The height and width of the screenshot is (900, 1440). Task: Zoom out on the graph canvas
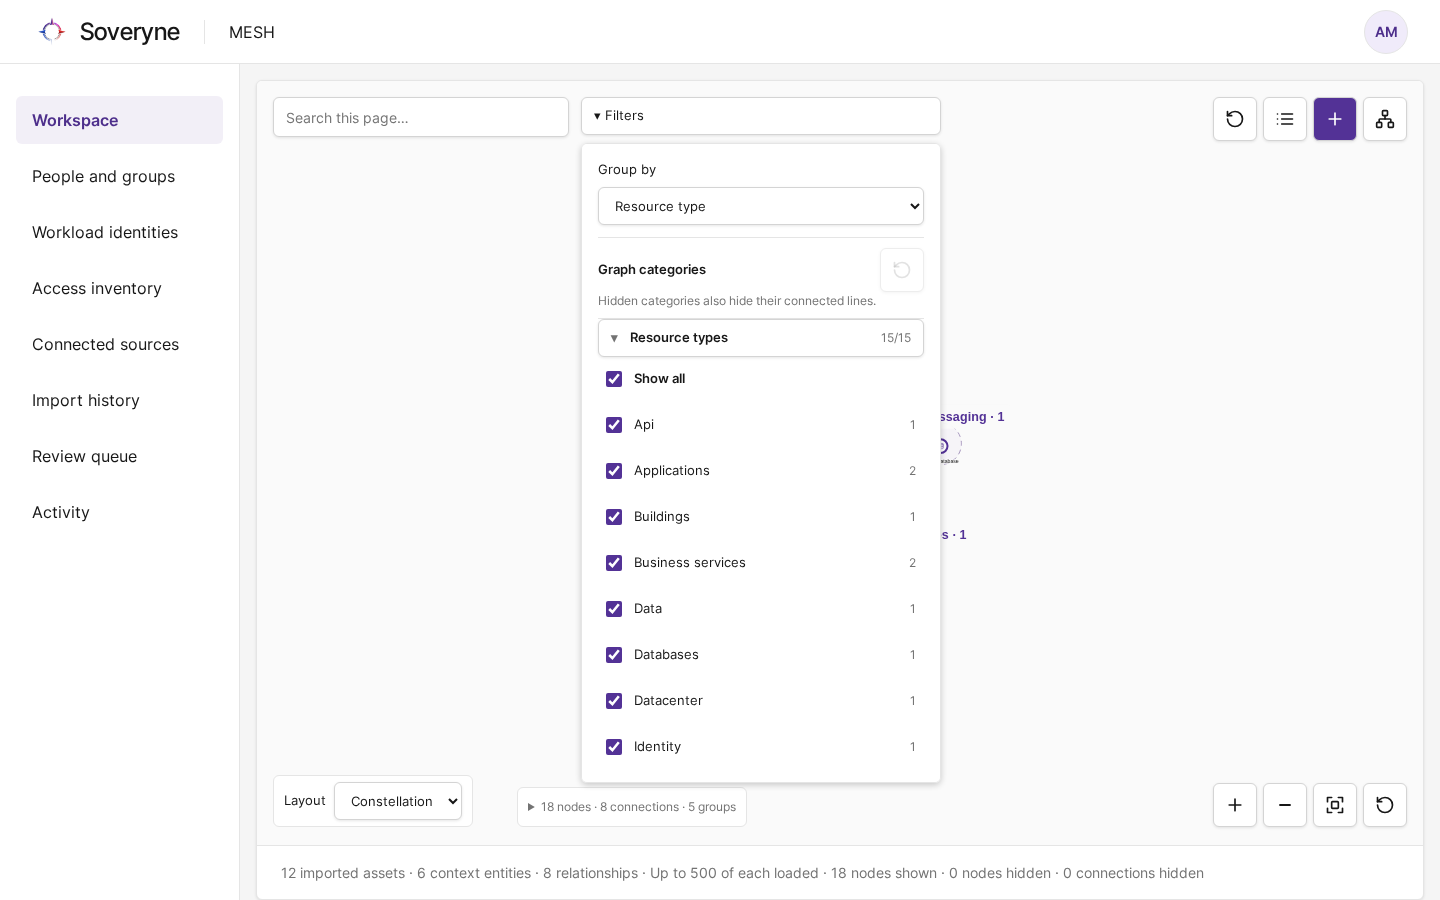pyautogui.click(x=1285, y=805)
